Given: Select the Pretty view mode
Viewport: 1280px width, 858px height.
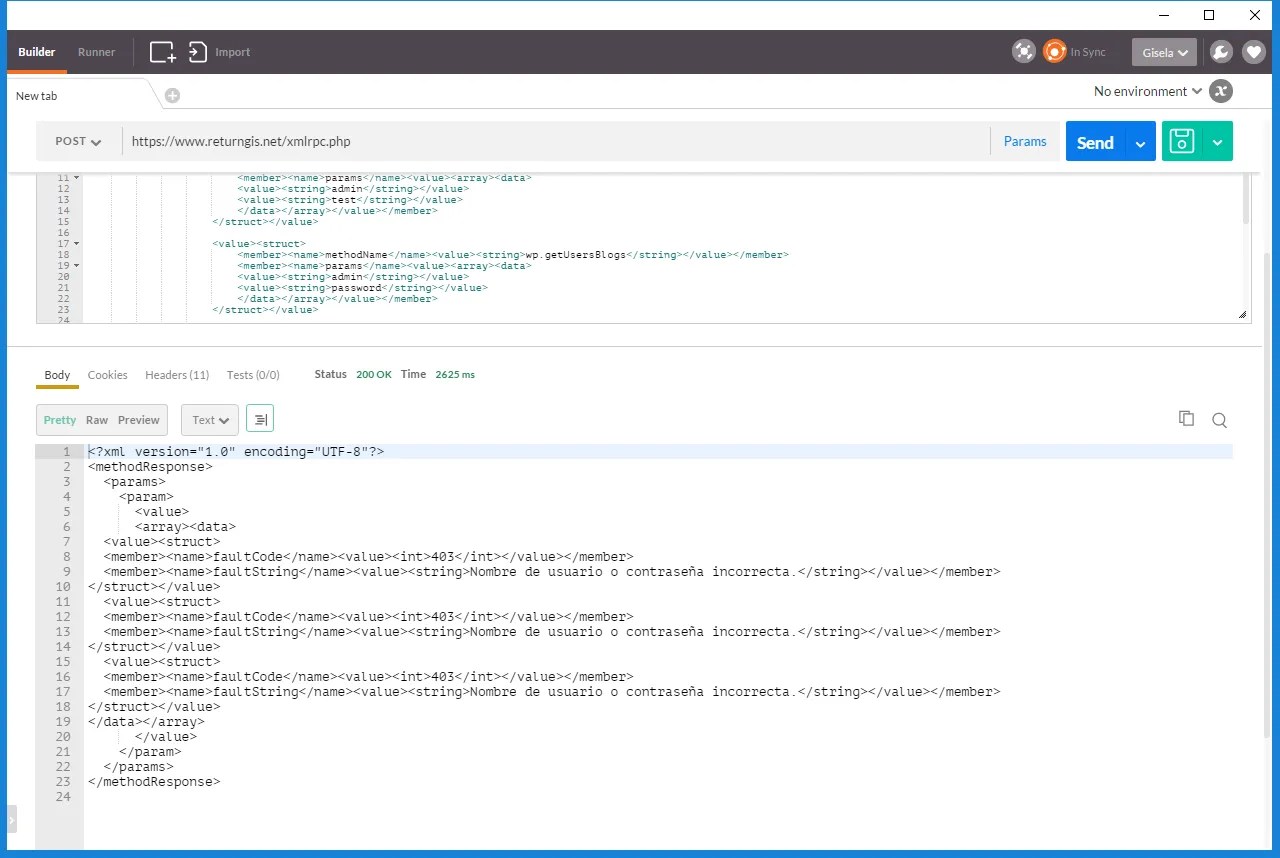Looking at the screenshot, I should point(60,420).
